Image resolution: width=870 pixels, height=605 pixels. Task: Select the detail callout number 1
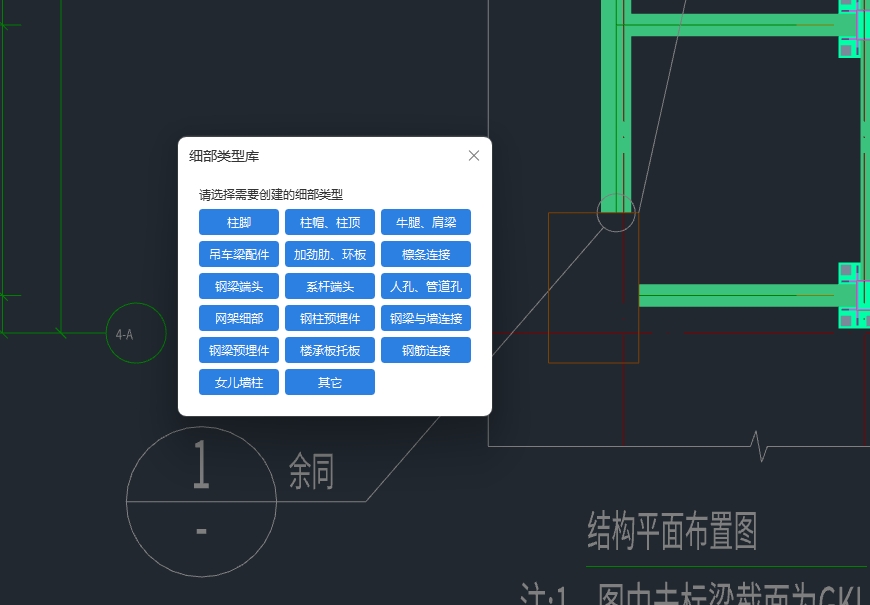click(201, 465)
